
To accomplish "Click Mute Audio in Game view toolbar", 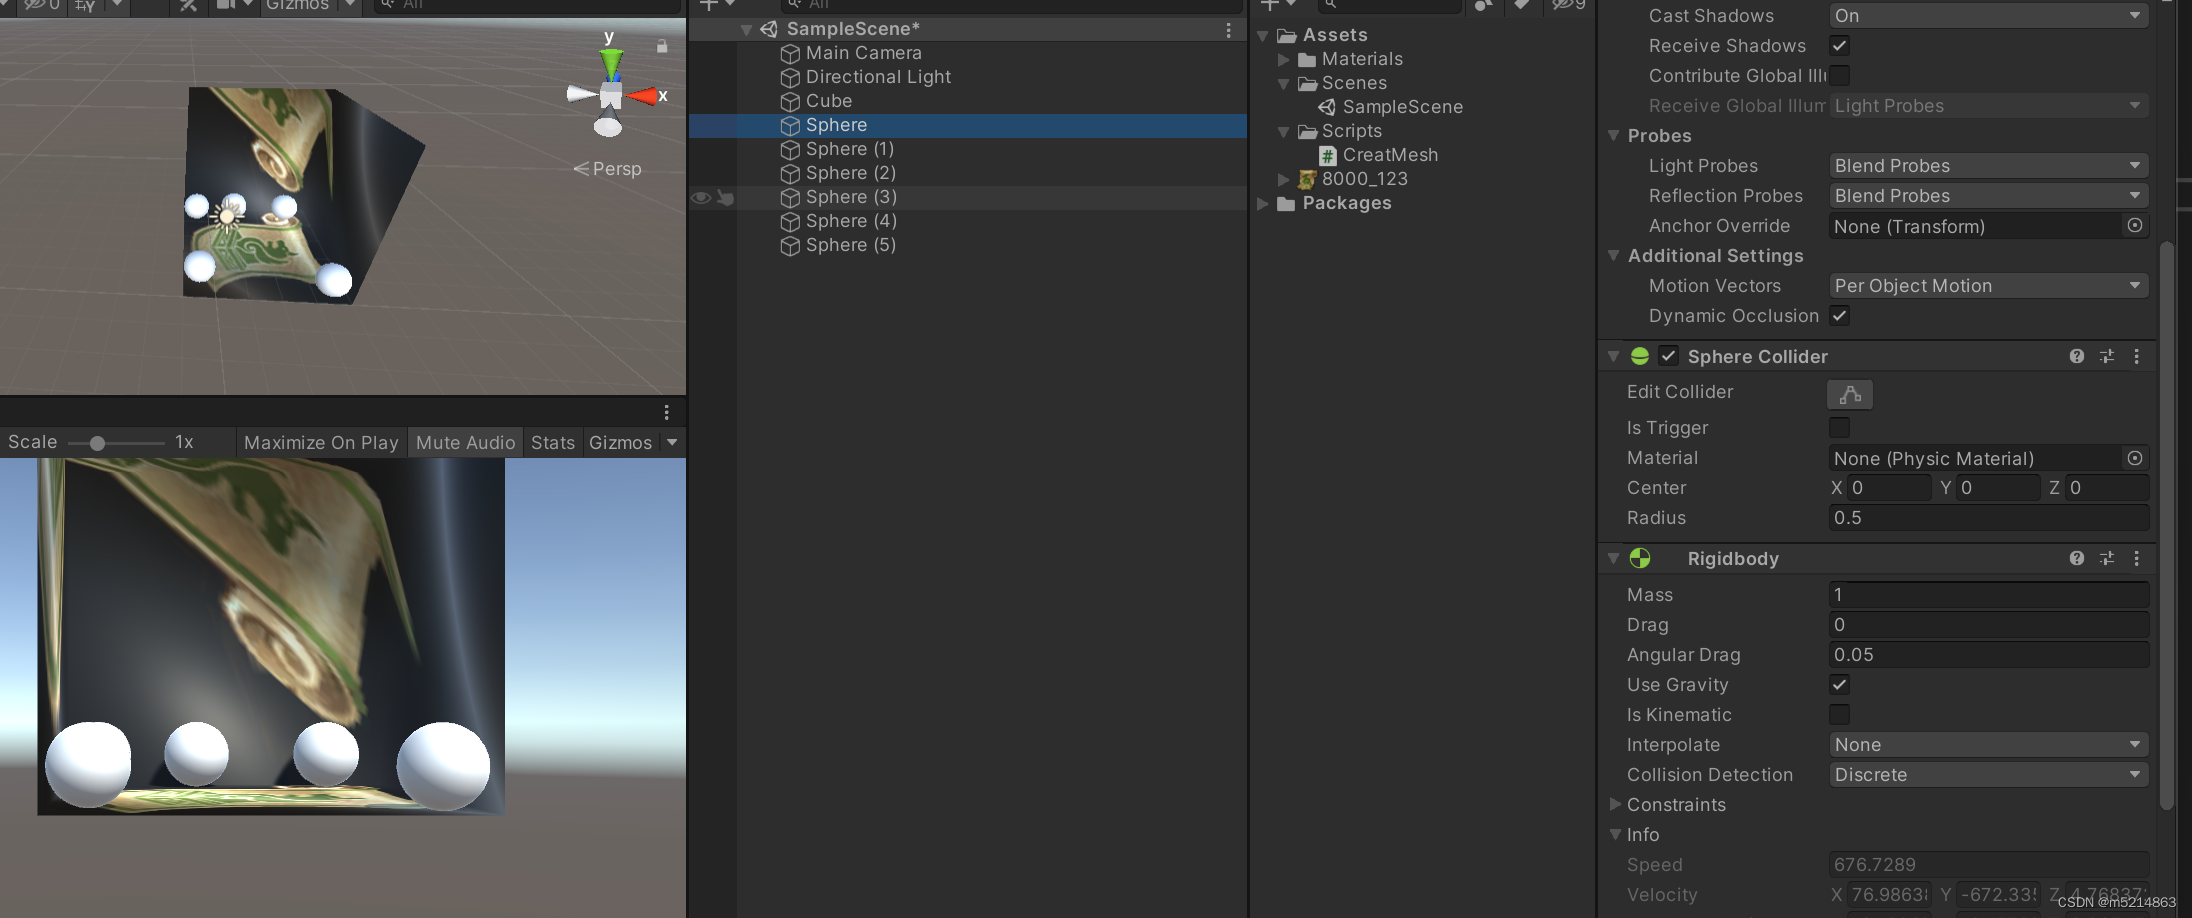I will tap(465, 442).
